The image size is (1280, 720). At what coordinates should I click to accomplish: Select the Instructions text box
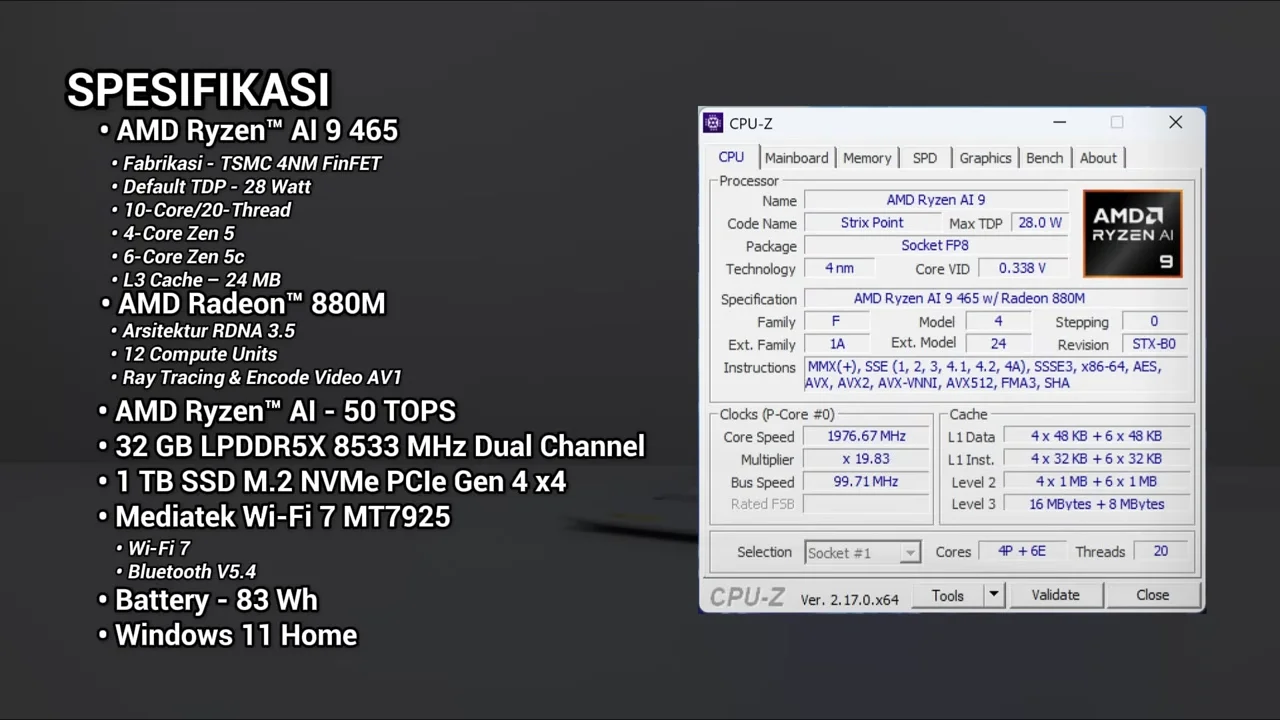pos(983,375)
